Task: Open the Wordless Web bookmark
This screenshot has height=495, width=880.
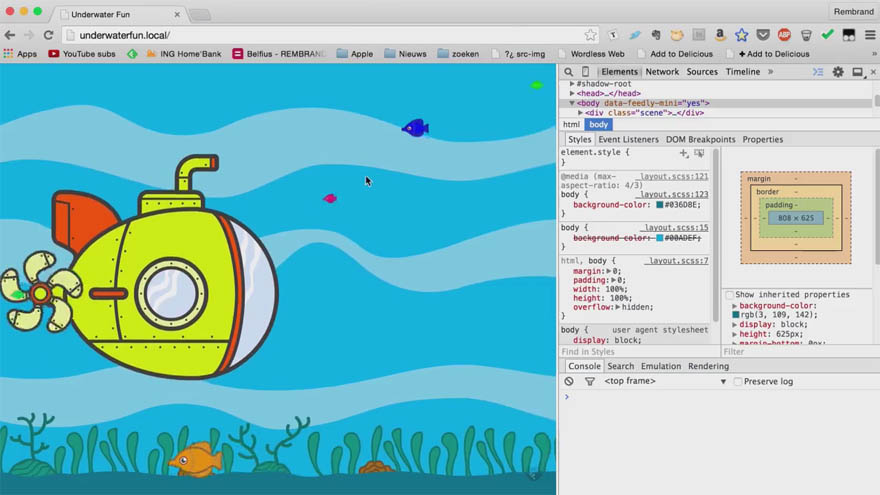Action: tap(591, 54)
